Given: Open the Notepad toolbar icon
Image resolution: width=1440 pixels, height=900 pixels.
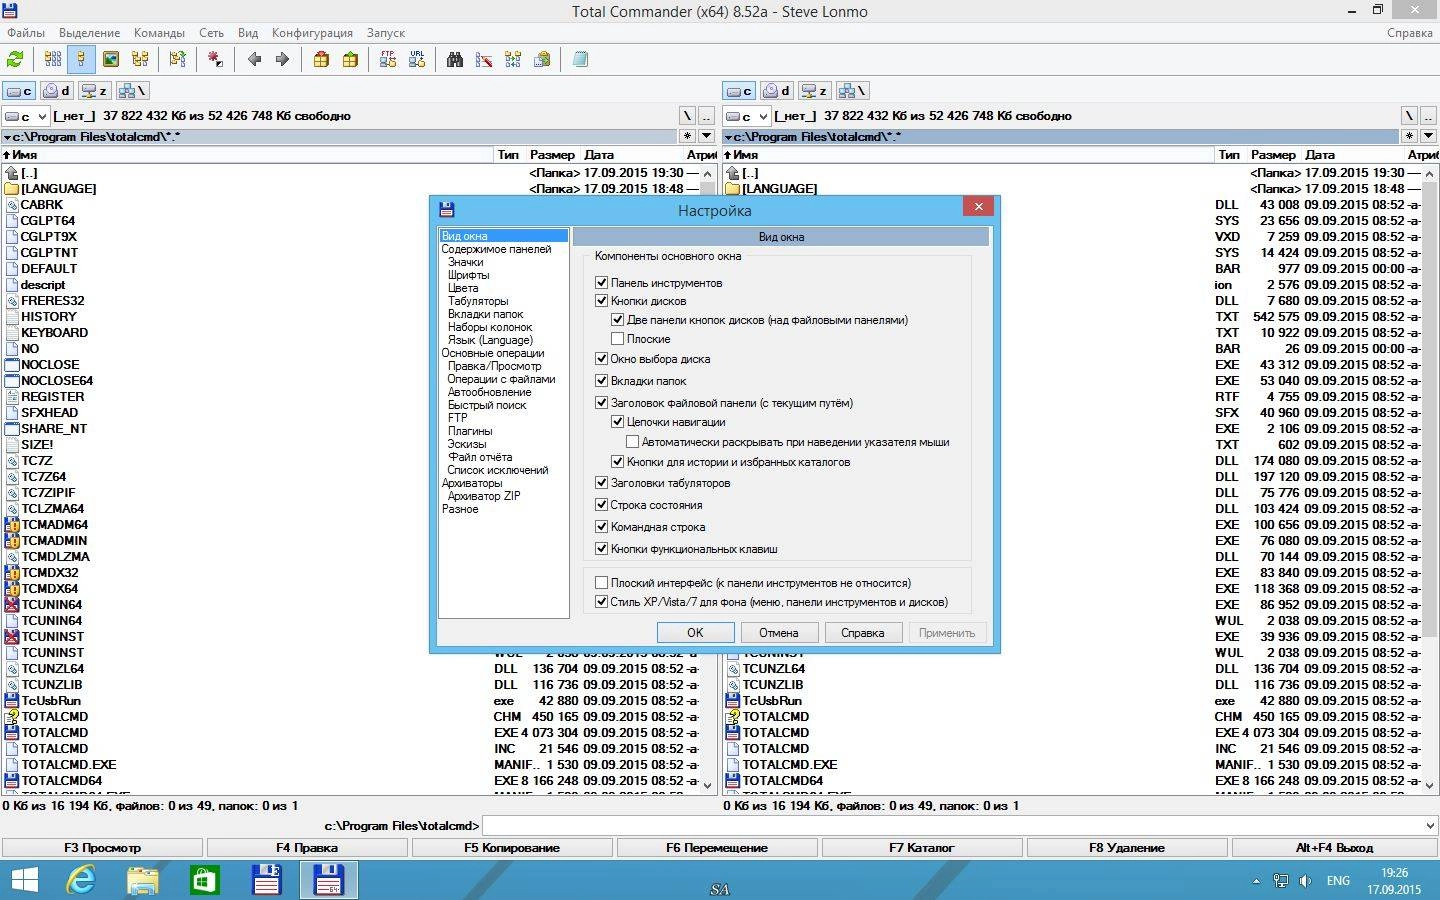Looking at the screenshot, I should pos(580,59).
